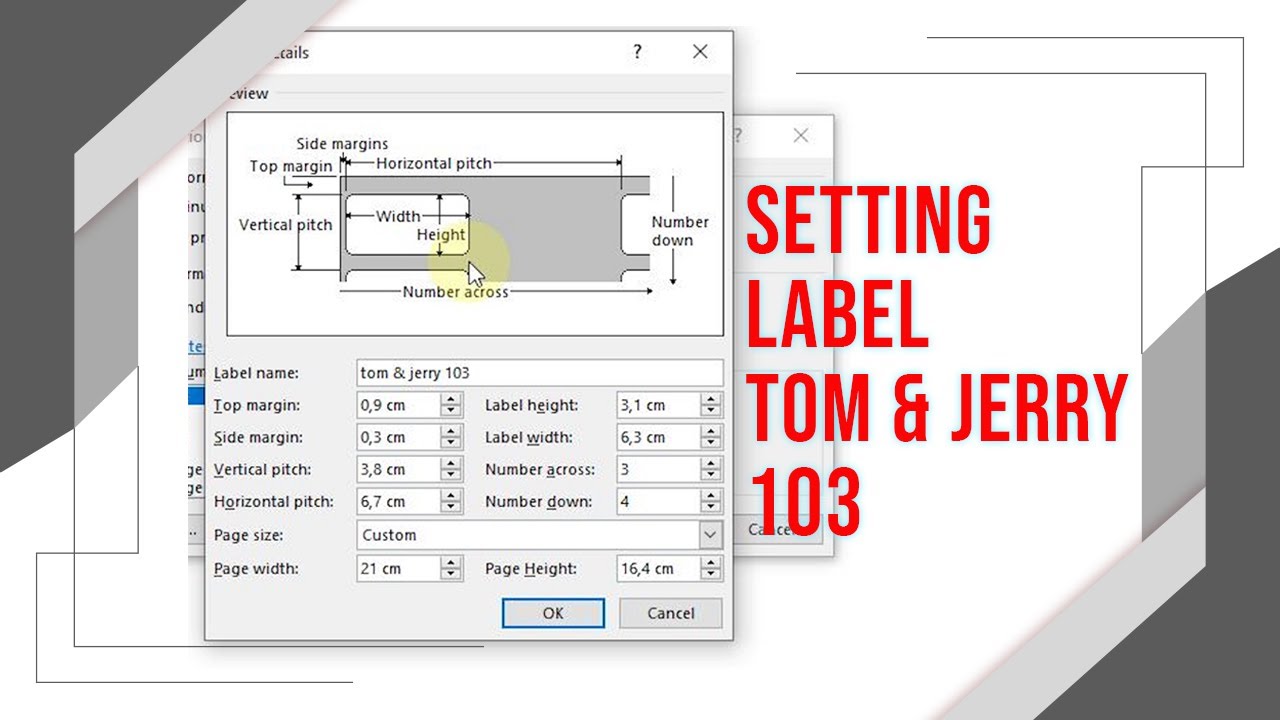This screenshot has width=1280, height=720.
Task: Decrease Horizontal pitch with down arrow
Action: coord(451,508)
